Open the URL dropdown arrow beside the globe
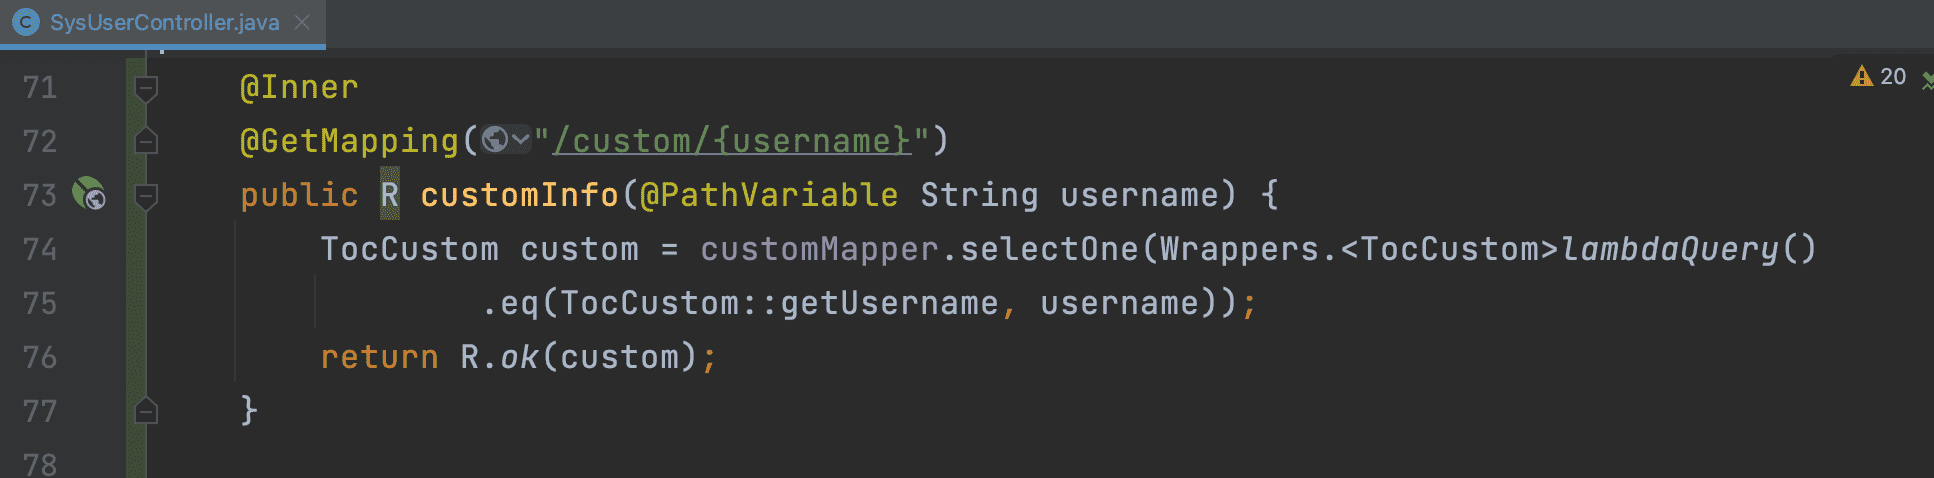Screen dimensions: 1934x478 pyautogui.click(x=520, y=140)
